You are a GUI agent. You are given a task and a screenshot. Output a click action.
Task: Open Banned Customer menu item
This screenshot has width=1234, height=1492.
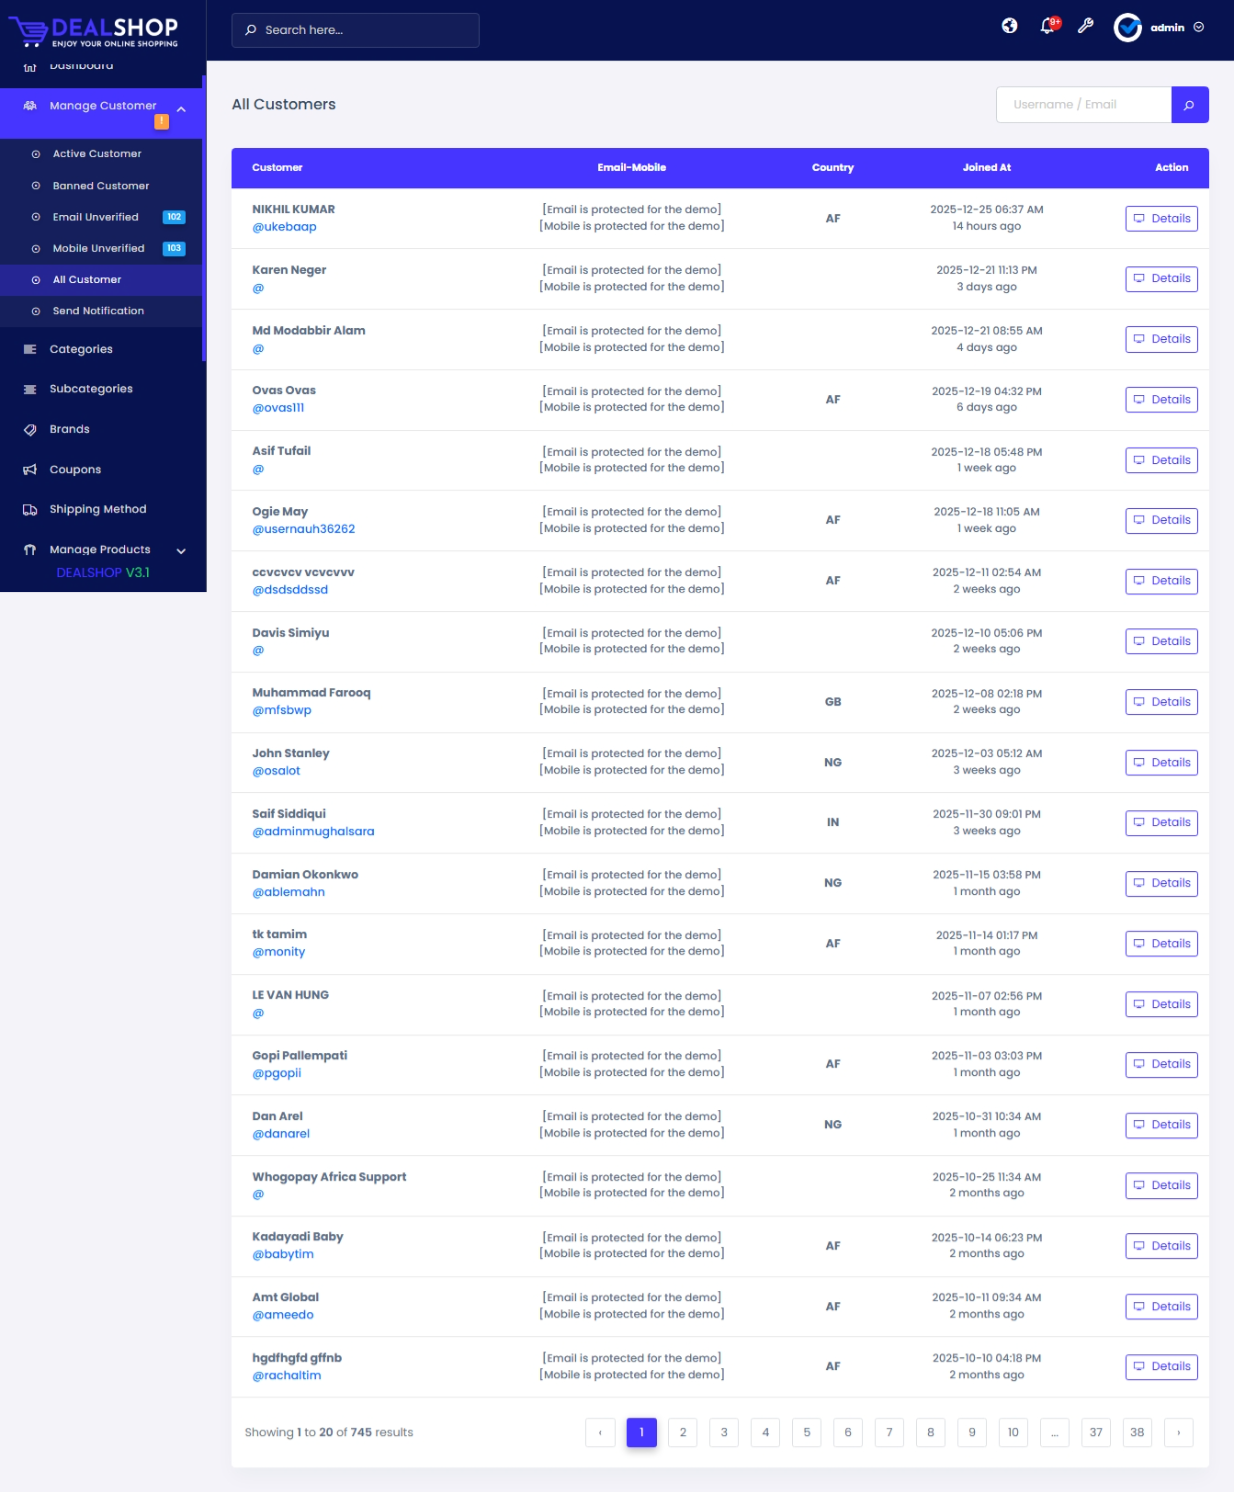pyautogui.click(x=100, y=186)
